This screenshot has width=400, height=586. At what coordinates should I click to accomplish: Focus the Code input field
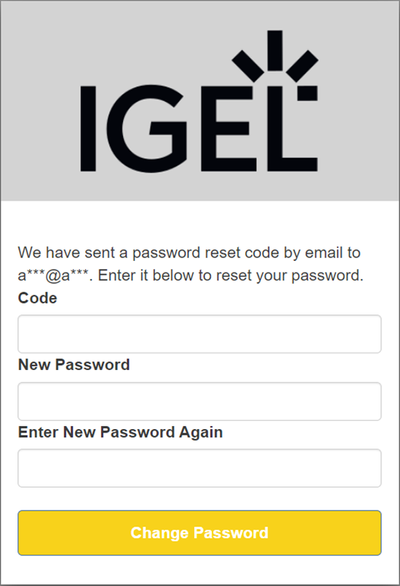click(200, 334)
